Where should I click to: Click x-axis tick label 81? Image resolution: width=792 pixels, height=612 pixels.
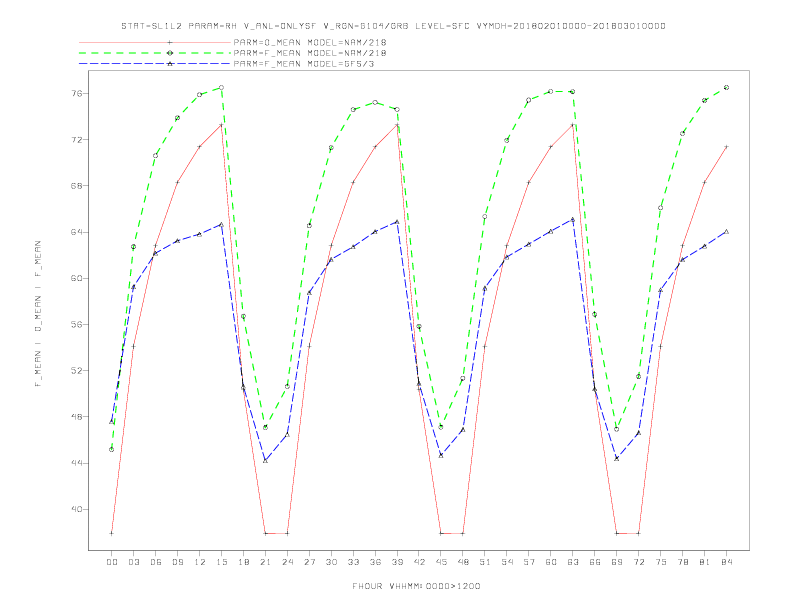(705, 562)
